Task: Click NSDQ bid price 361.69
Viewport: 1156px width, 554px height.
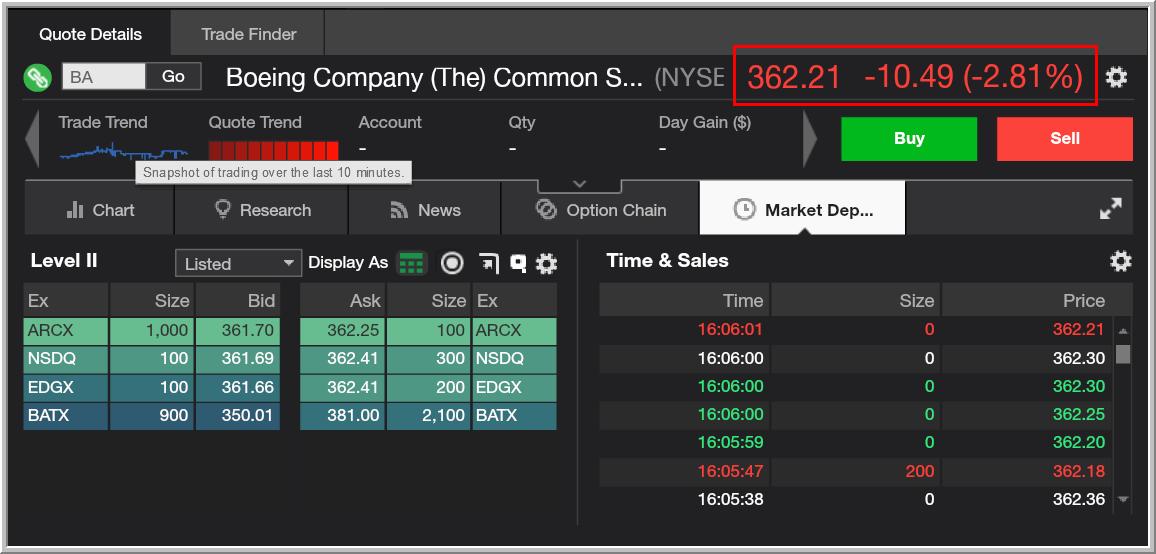Action: (237, 359)
